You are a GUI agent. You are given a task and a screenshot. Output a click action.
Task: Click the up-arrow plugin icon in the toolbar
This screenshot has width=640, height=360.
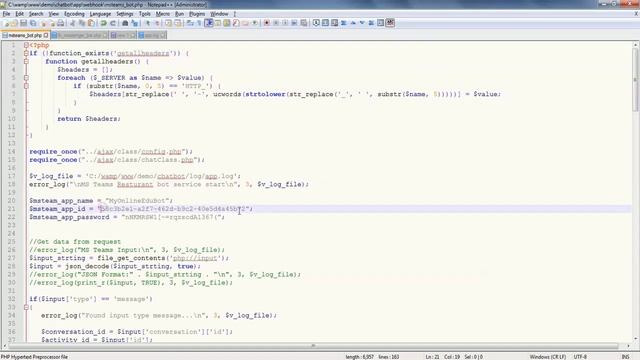point(353,23)
